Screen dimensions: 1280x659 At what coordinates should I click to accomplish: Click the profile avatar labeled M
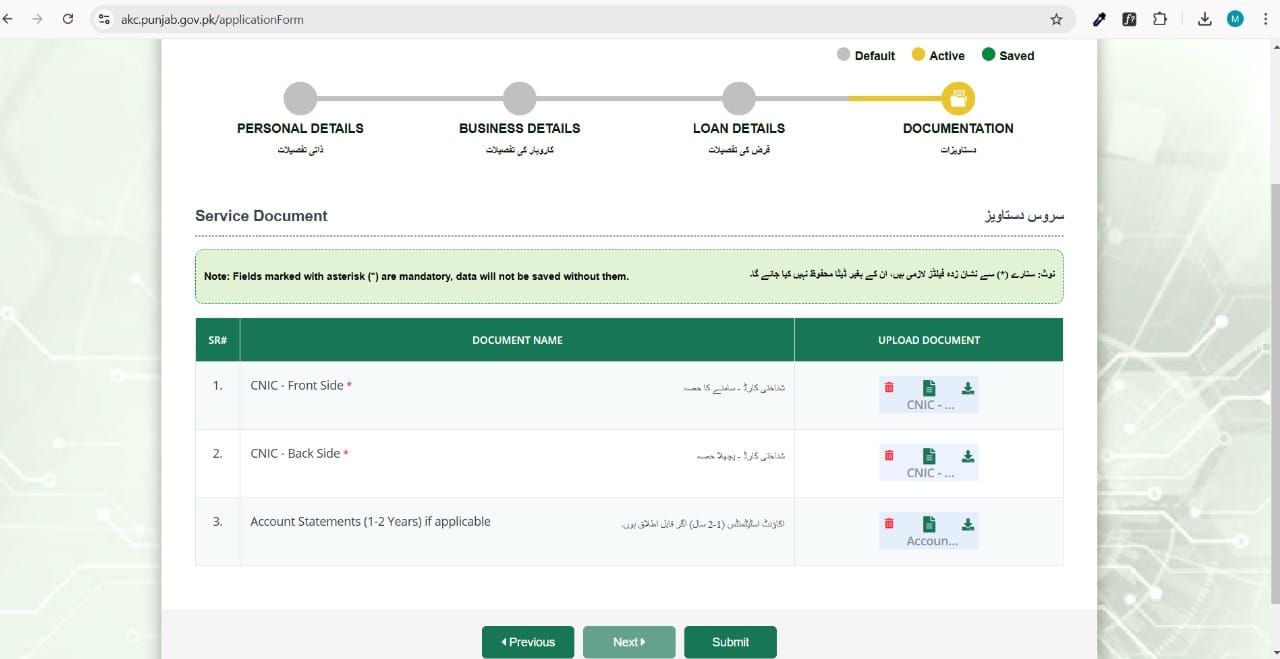click(1234, 18)
